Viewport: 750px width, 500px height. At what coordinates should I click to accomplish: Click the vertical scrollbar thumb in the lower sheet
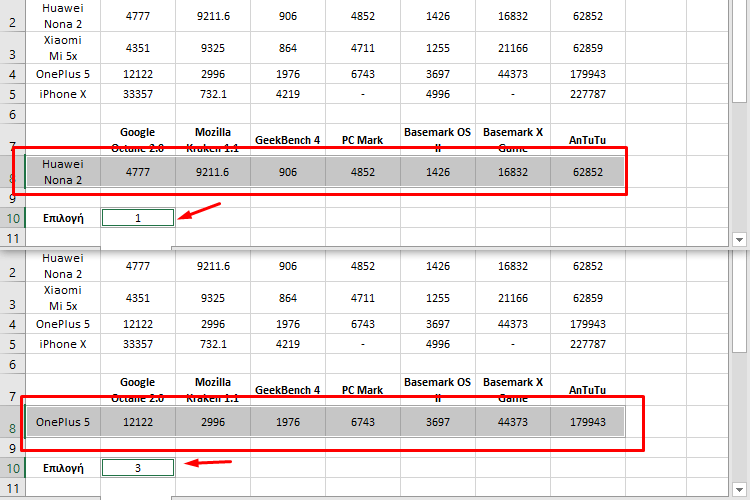(x=739, y=301)
